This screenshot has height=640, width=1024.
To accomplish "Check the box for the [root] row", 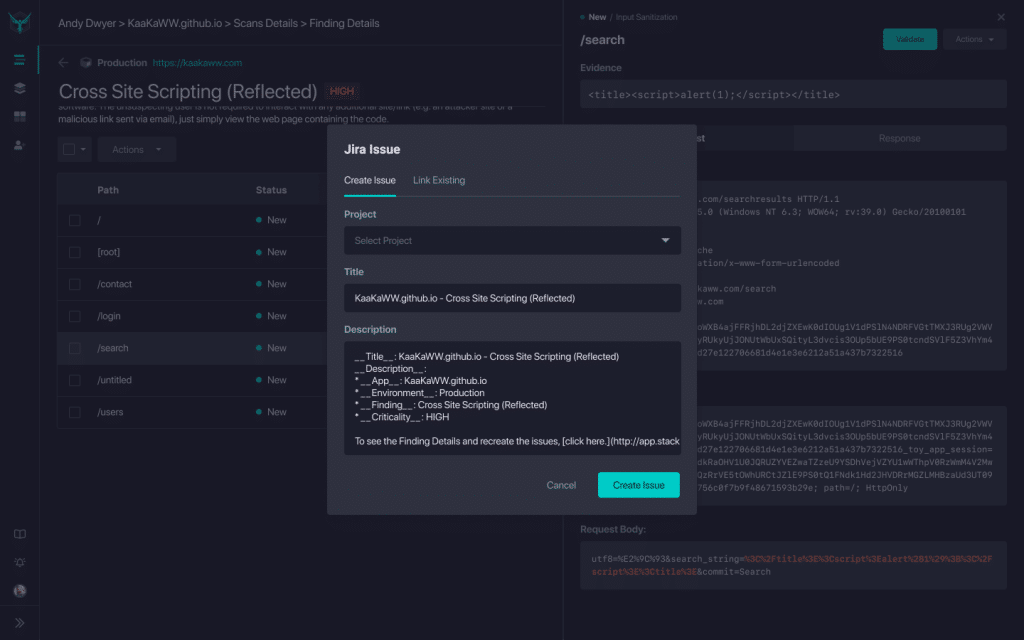I will [x=74, y=252].
